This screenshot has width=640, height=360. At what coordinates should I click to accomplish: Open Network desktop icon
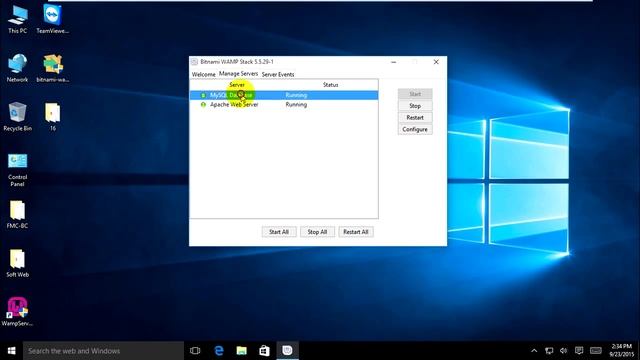(18, 68)
